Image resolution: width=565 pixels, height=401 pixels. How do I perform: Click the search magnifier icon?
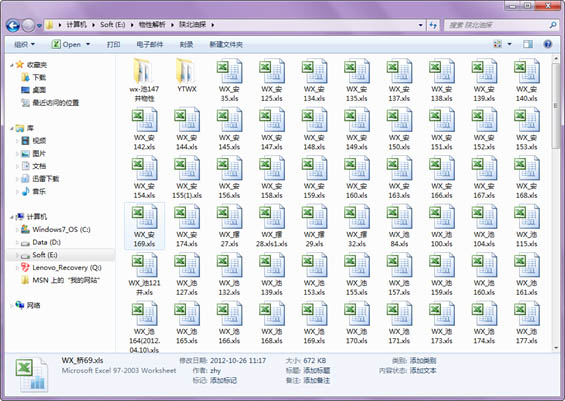553,25
